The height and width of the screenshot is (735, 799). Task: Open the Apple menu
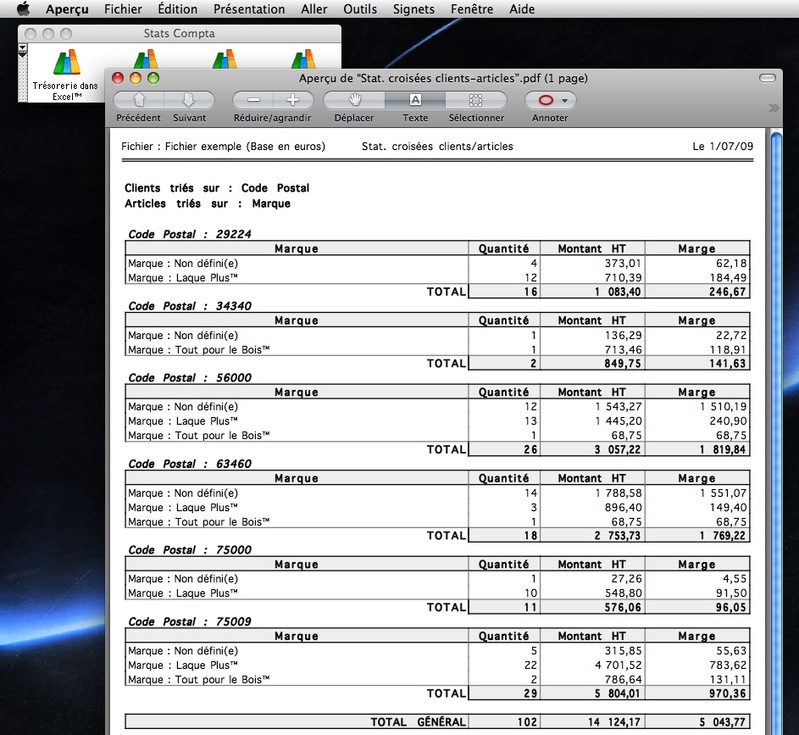click(23, 9)
